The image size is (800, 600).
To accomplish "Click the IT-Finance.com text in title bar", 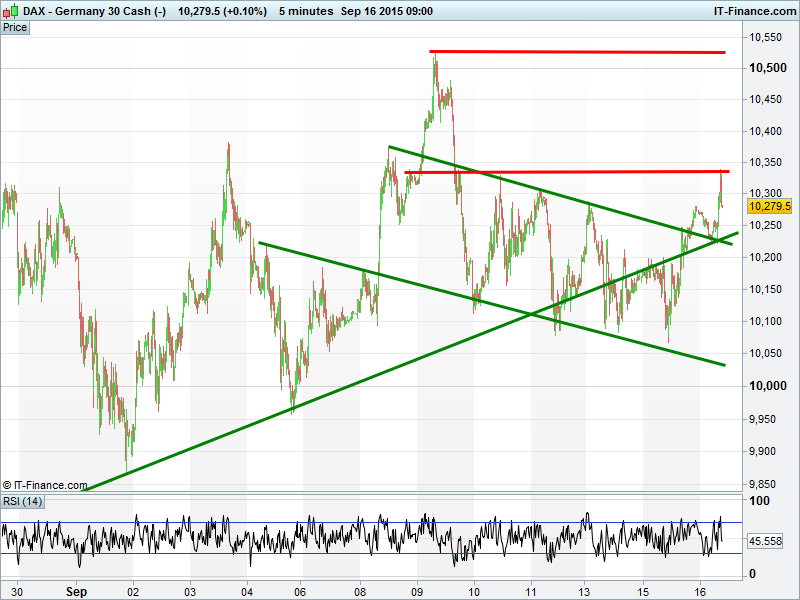I will (x=755, y=11).
